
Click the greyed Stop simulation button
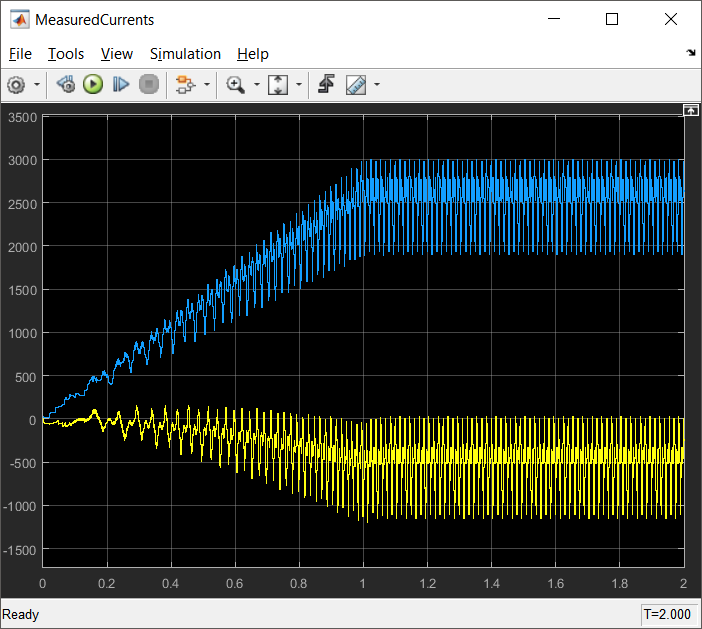click(149, 84)
